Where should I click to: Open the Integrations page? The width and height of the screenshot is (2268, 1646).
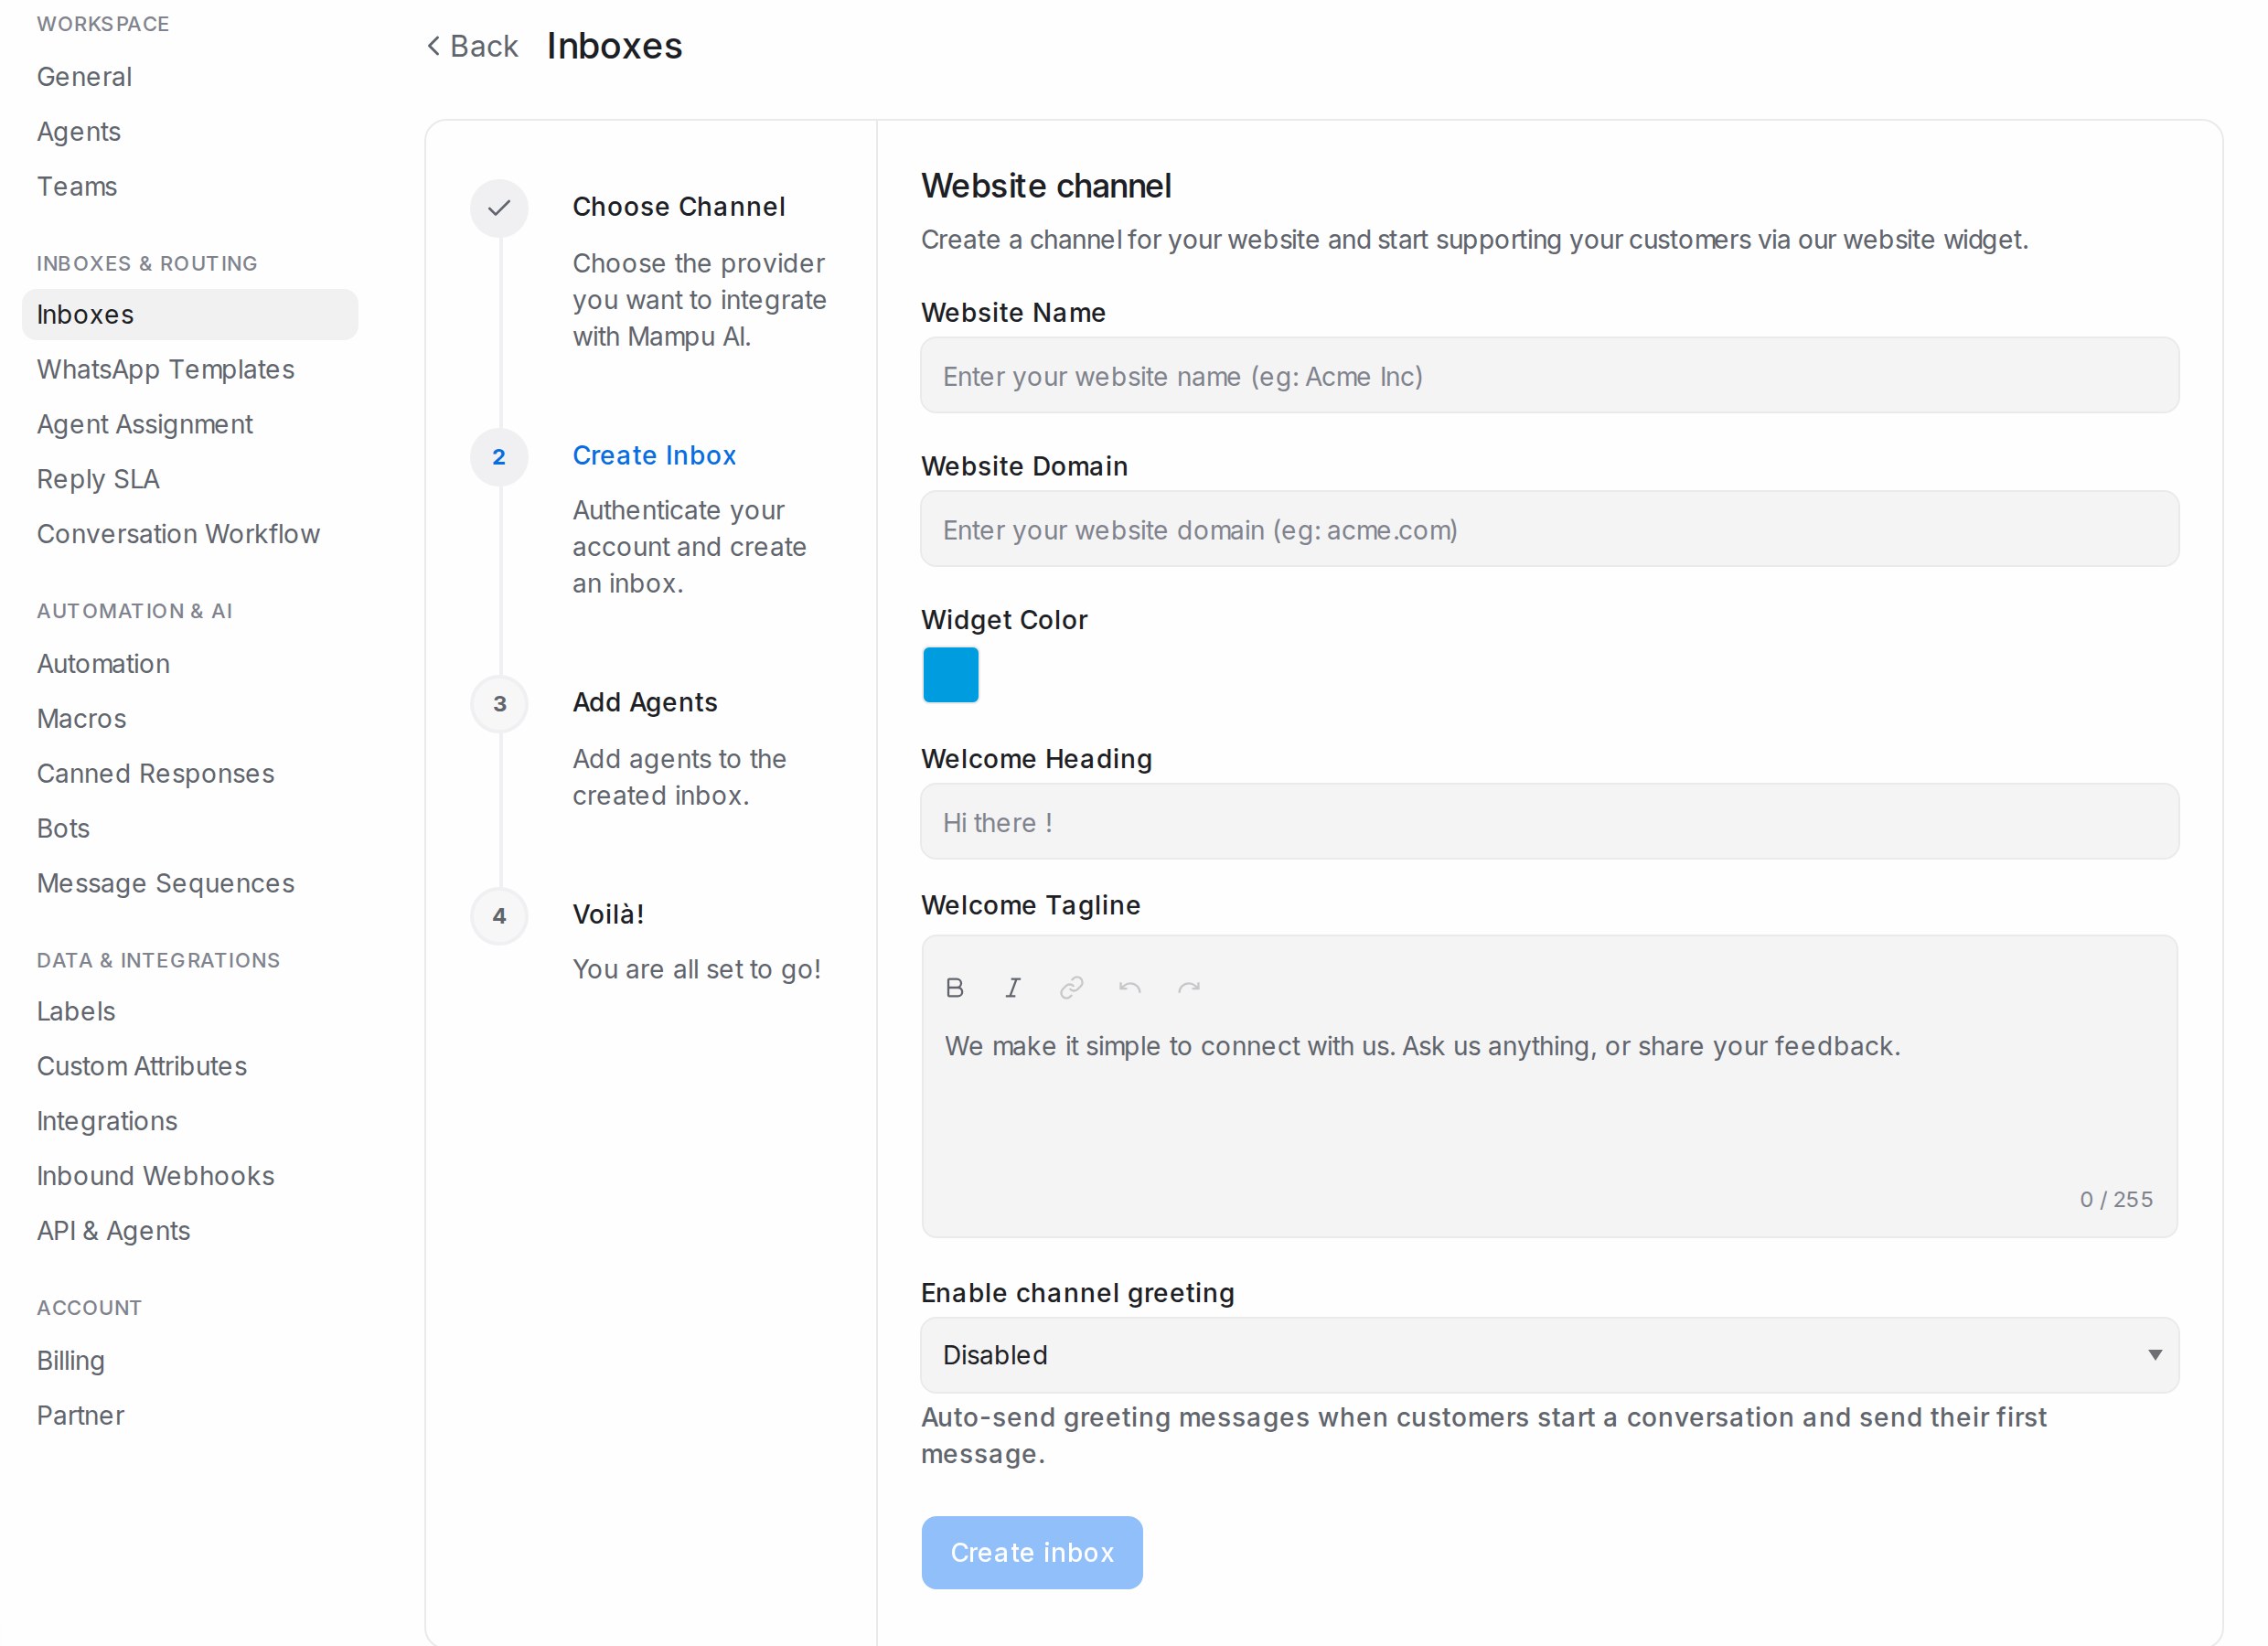coord(107,1122)
